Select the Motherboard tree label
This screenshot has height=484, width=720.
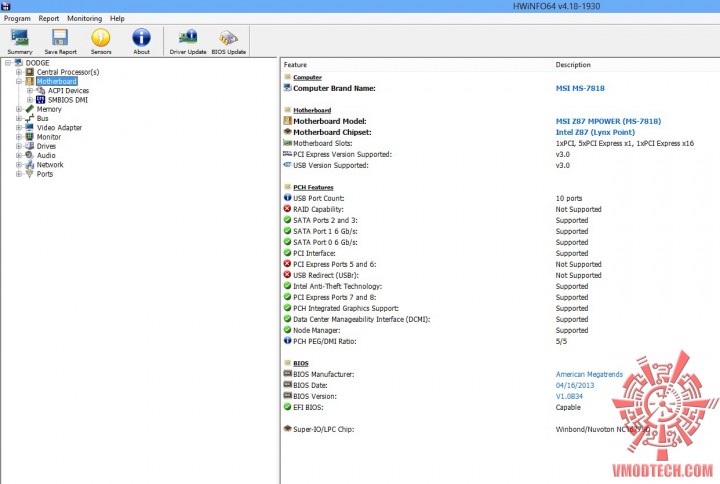pos(56,81)
